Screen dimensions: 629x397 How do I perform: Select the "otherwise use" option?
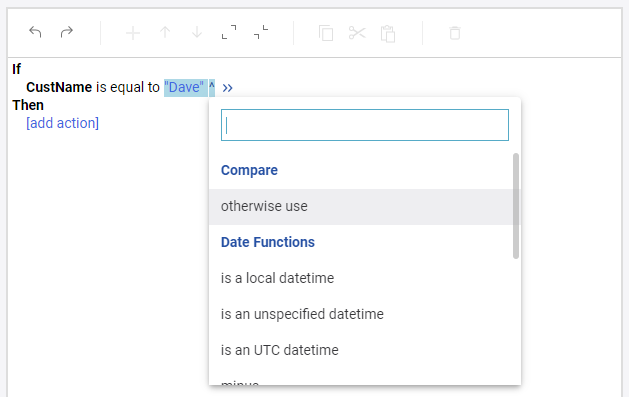[x=365, y=207]
